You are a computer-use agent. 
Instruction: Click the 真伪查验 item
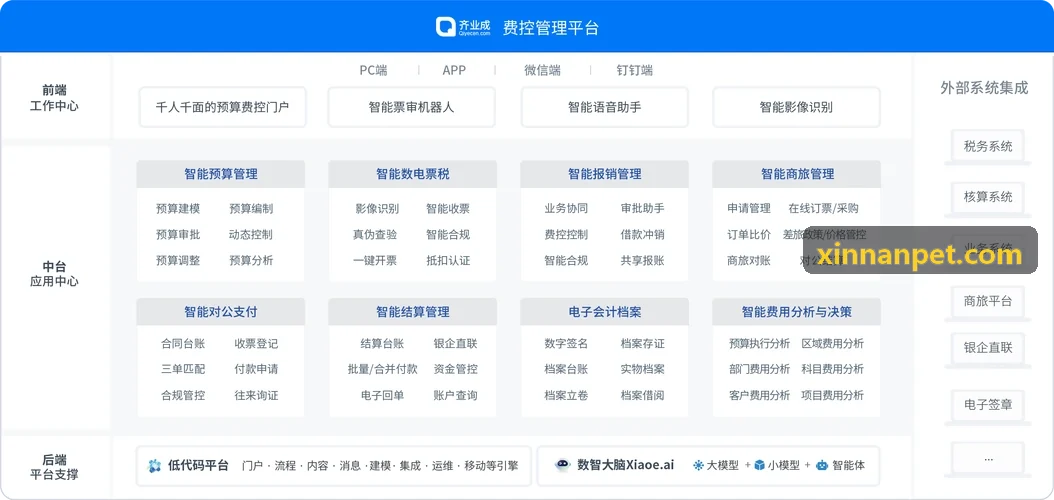tap(375, 235)
